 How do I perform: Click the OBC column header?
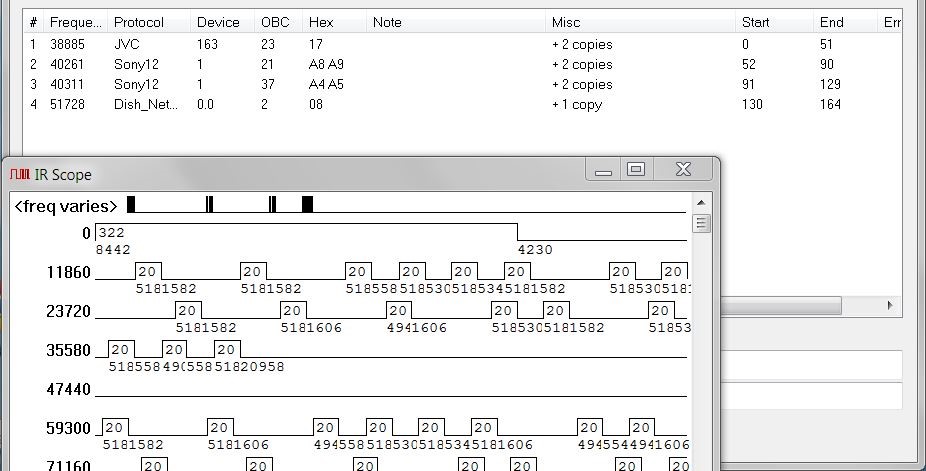[275, 22]
